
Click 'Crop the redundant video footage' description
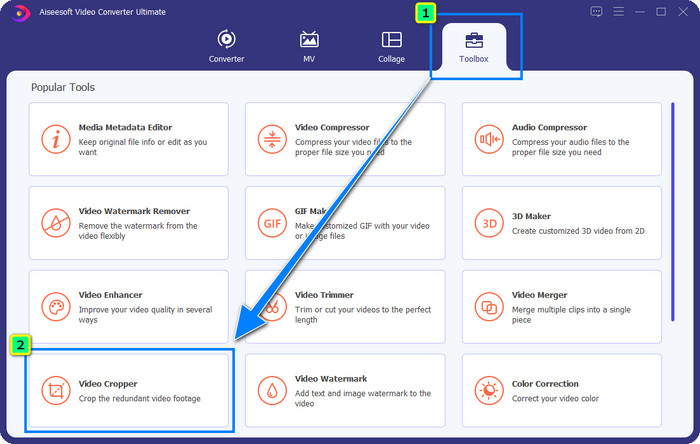click(x=140, y=398)
